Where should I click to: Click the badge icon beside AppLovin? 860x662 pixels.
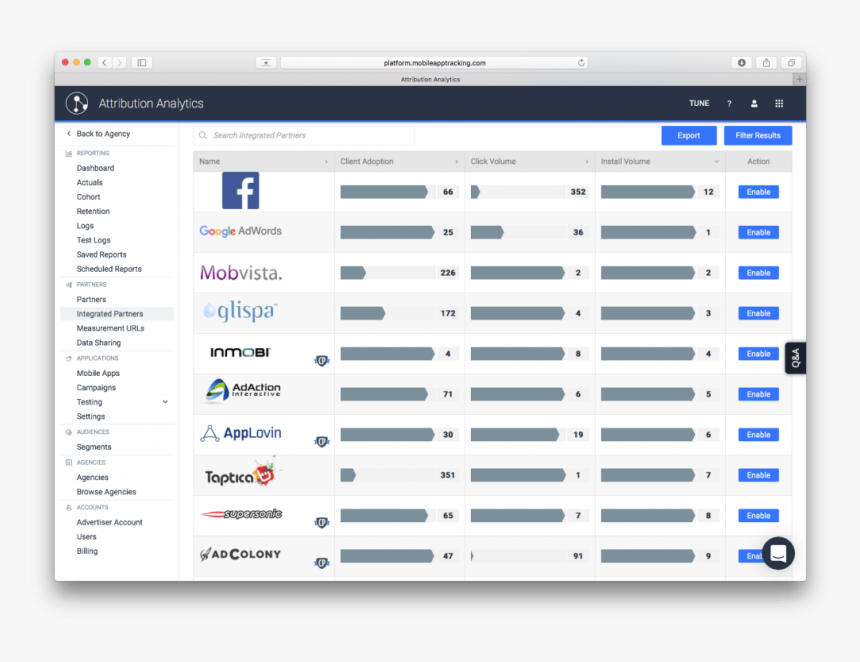322,442
